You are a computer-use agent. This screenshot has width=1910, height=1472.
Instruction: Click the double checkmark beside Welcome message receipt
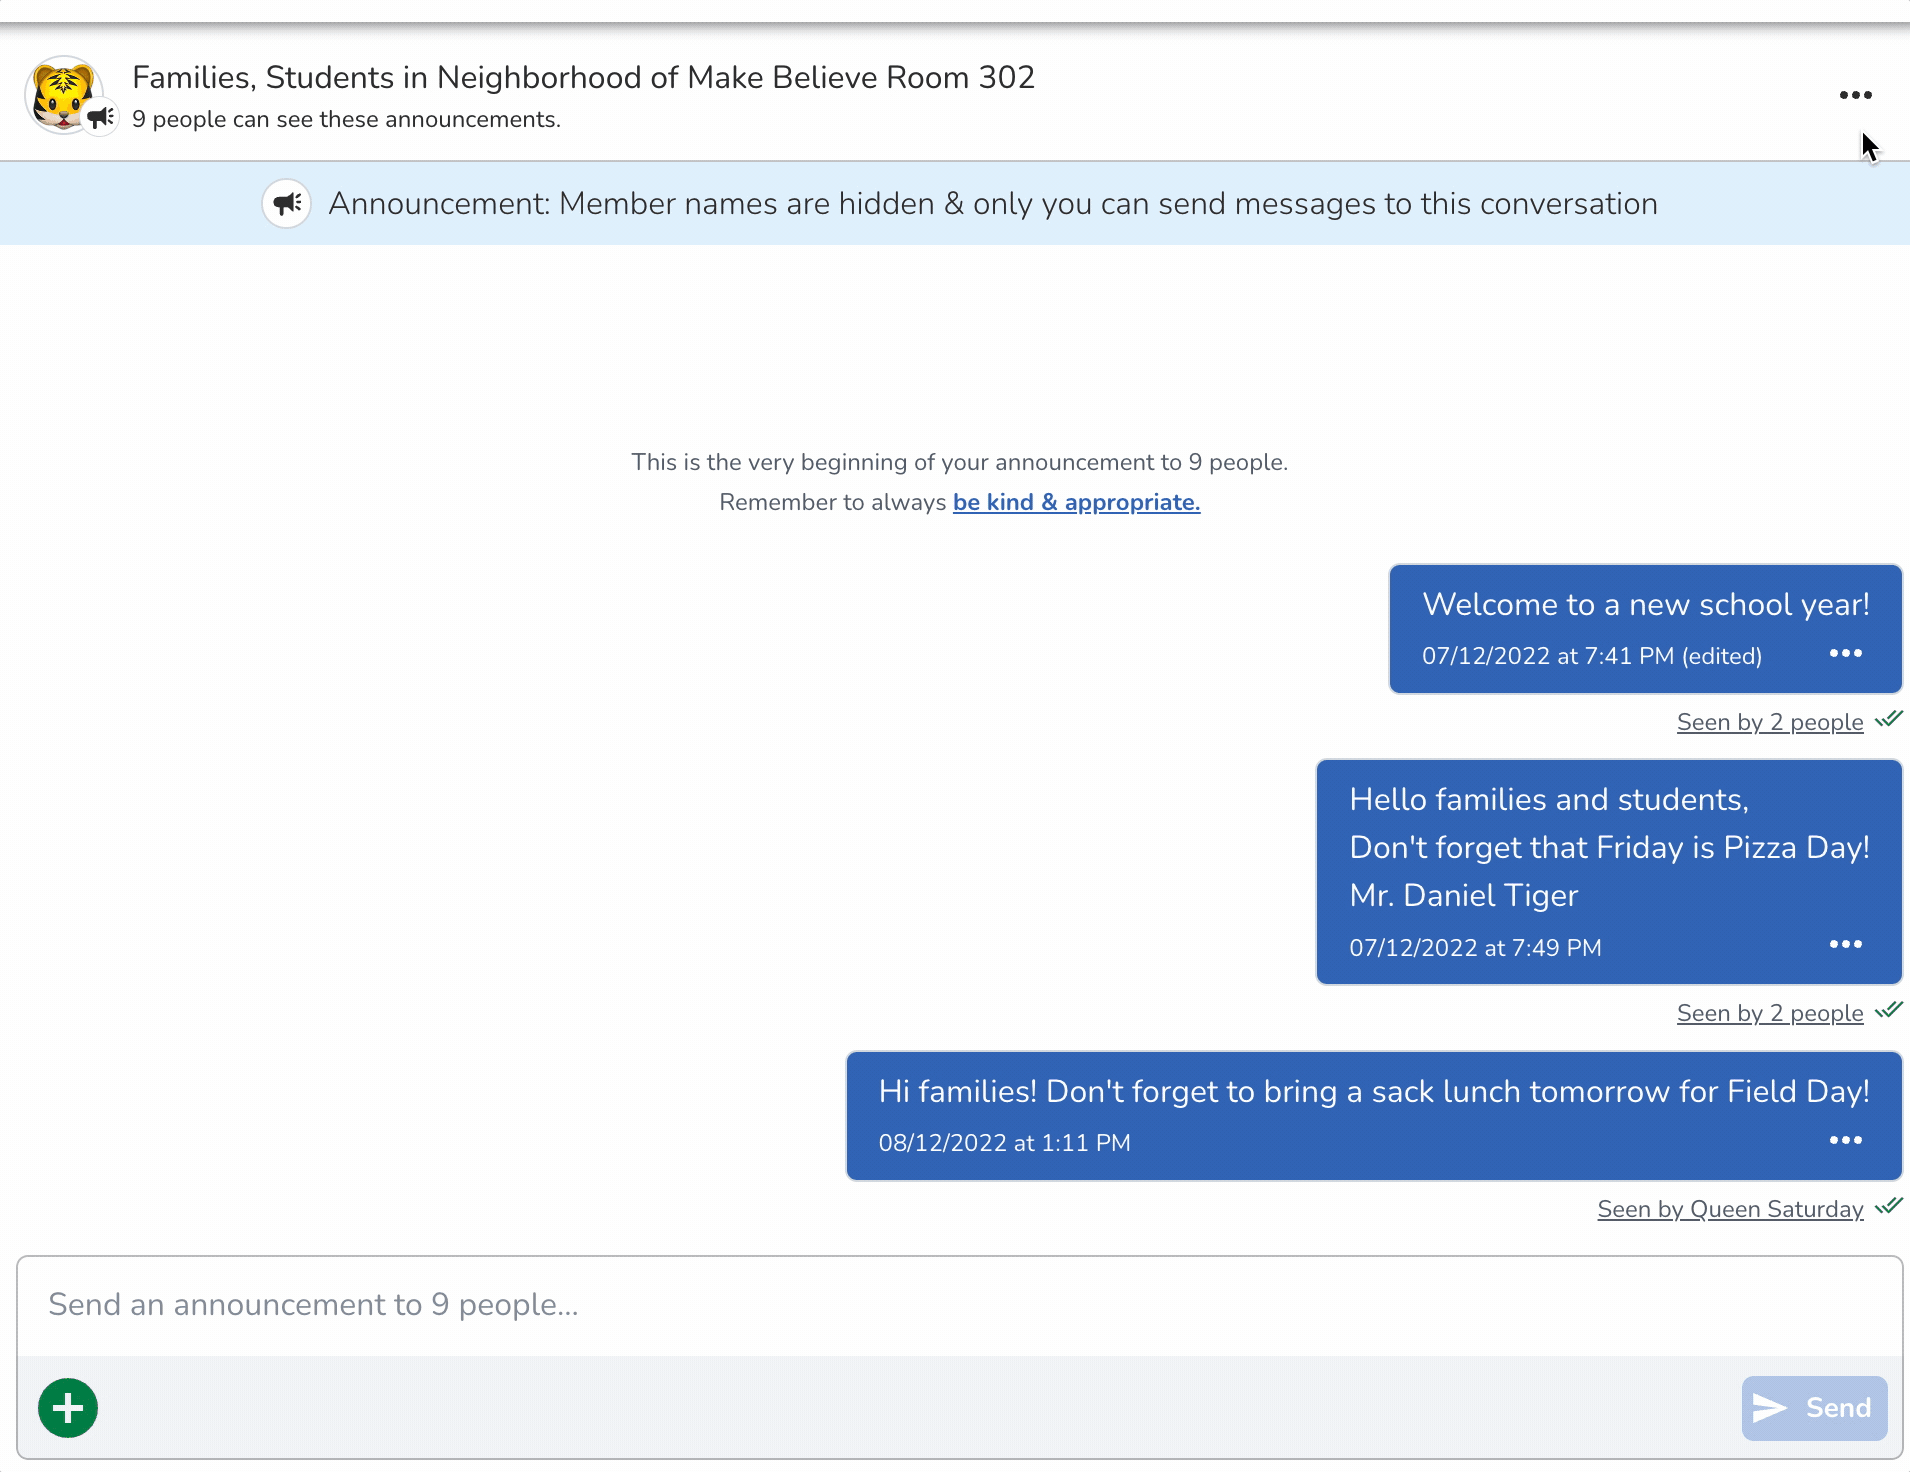click(1889, 719)
